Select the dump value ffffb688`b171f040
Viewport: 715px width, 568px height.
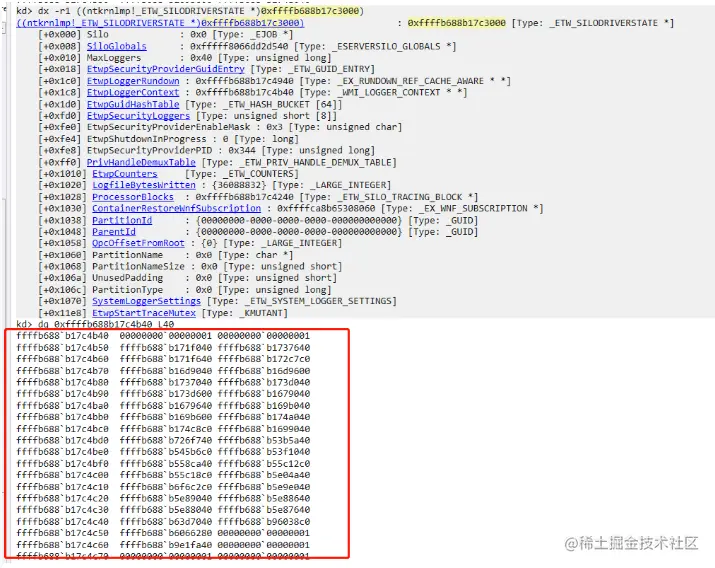pos(166,347)
